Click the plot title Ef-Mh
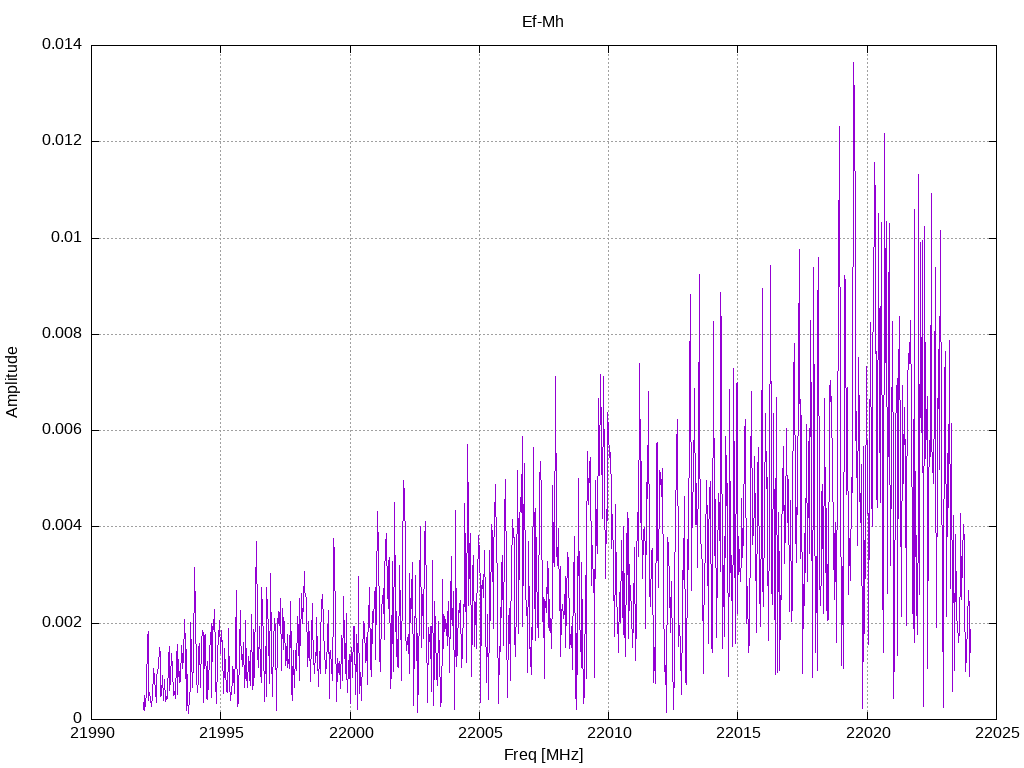This screenshot has width=1024, height=768. pos(543,22)
